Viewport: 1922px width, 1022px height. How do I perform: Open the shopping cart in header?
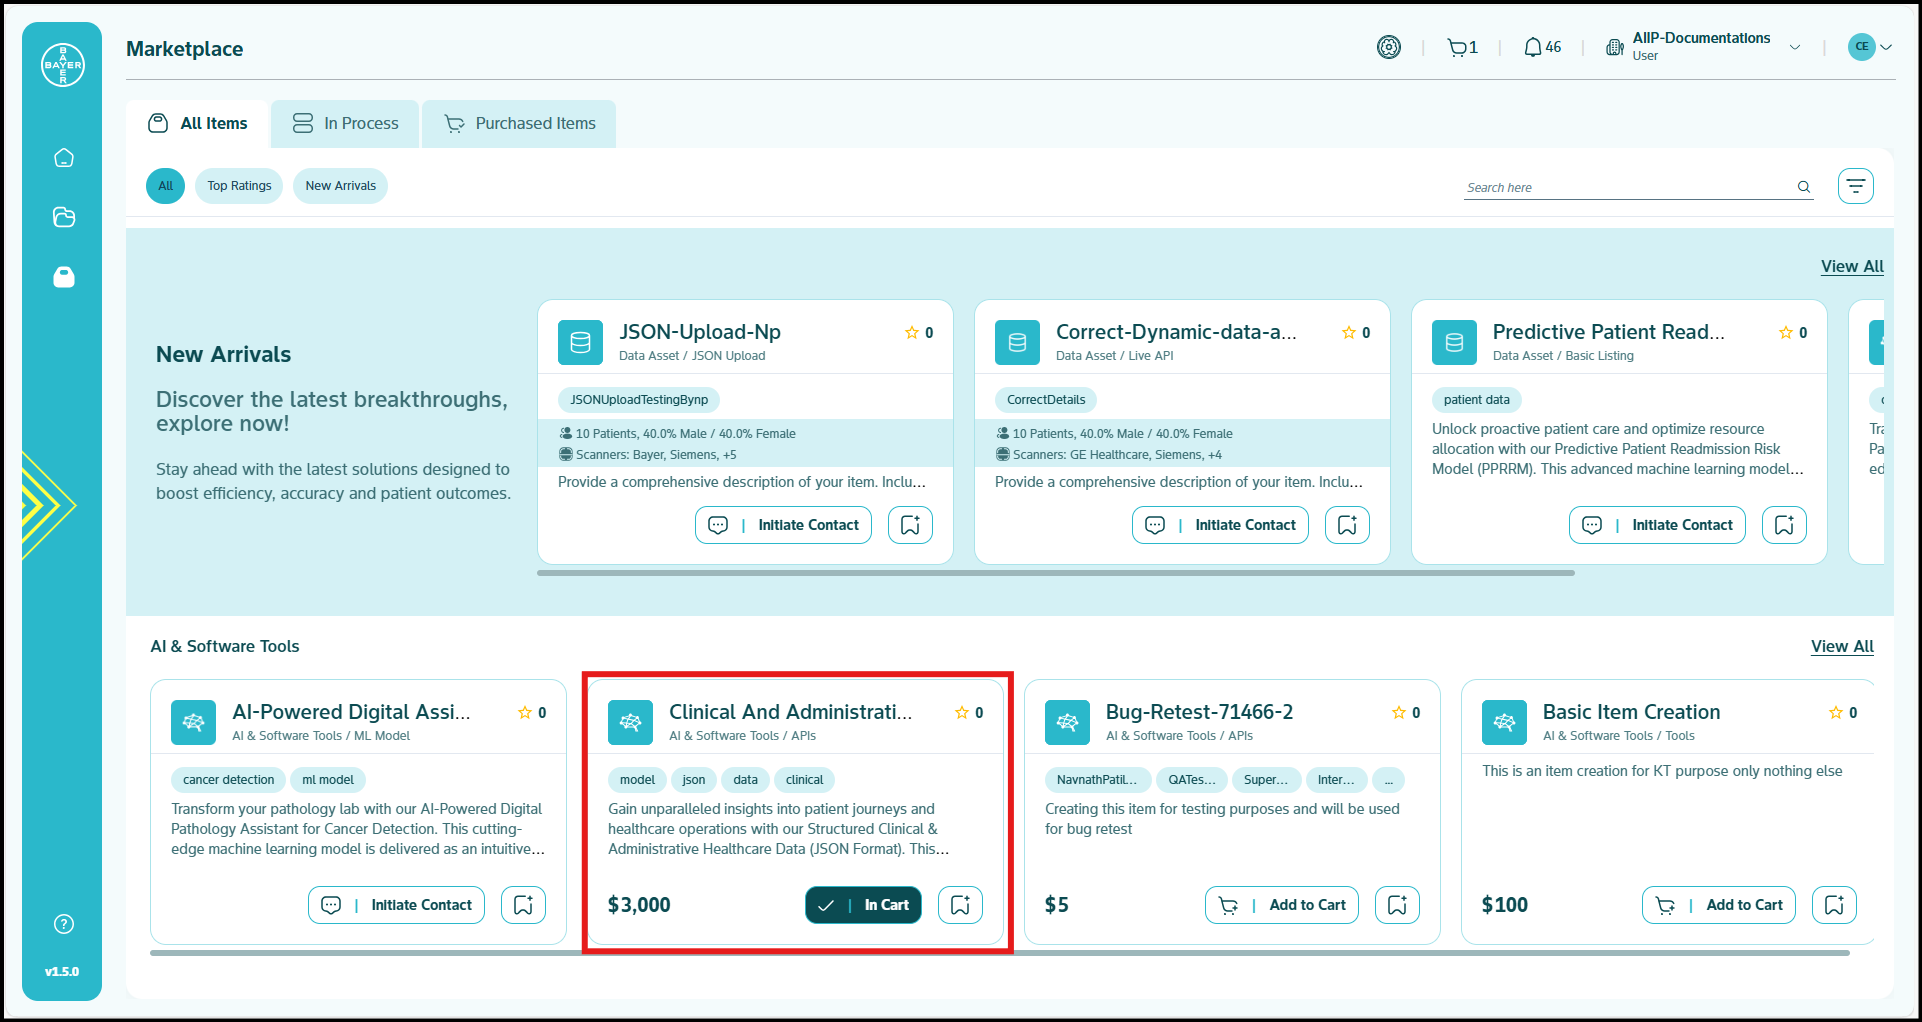1461,47
